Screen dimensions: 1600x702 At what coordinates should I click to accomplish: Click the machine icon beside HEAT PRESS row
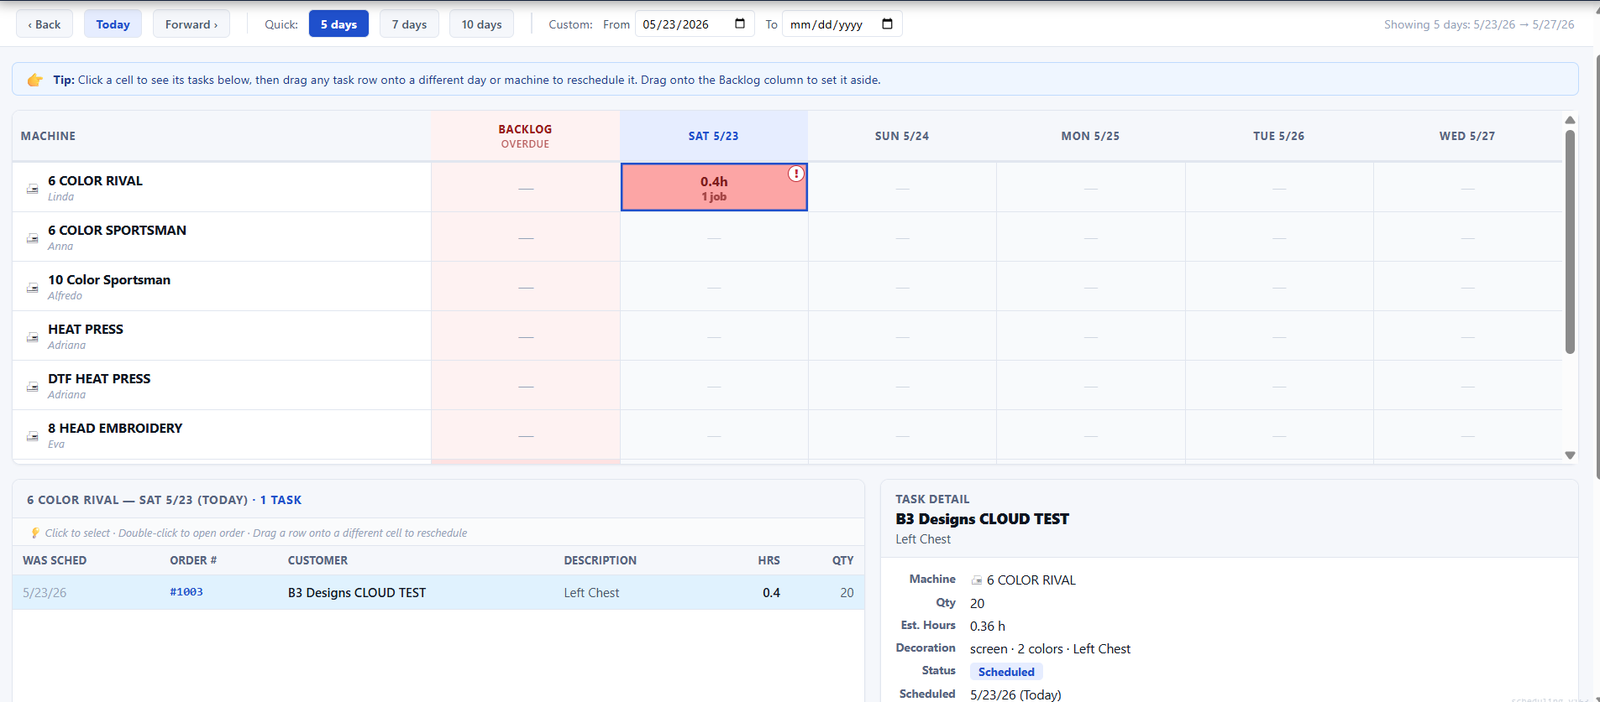click(32, 337)
